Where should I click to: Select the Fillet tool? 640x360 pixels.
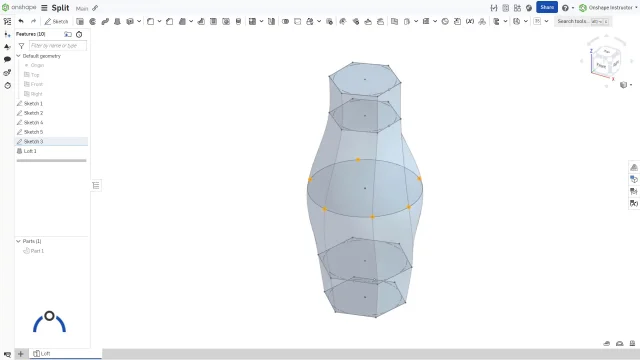pyautogui.click(x=151, y=21)
